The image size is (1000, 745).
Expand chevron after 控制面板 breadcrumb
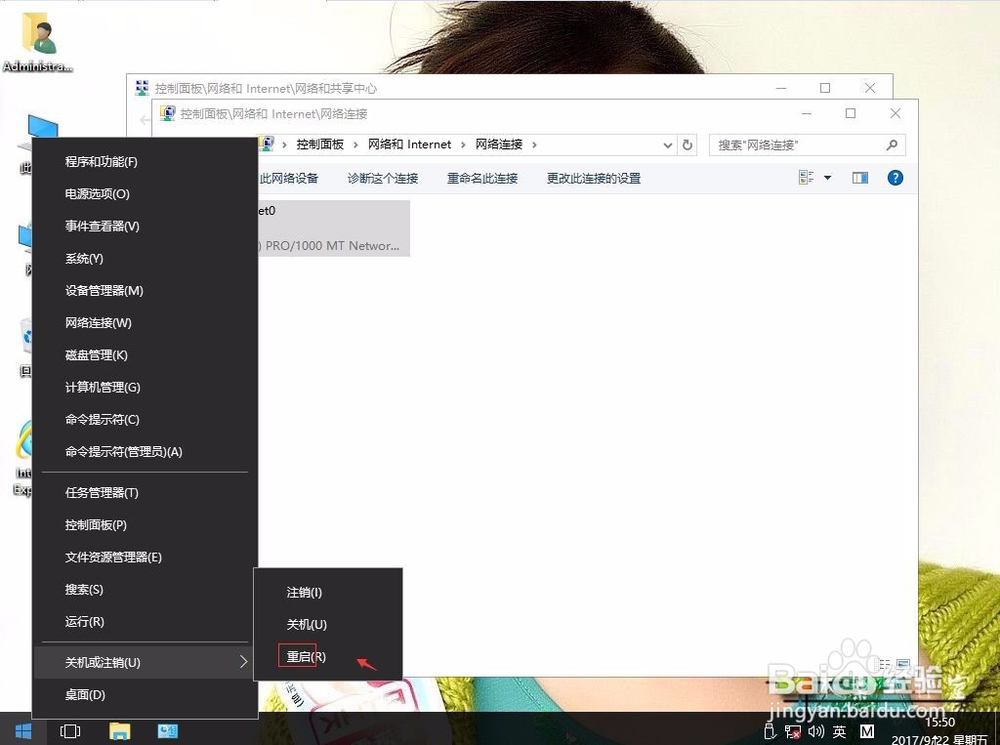tap(355, 145)
